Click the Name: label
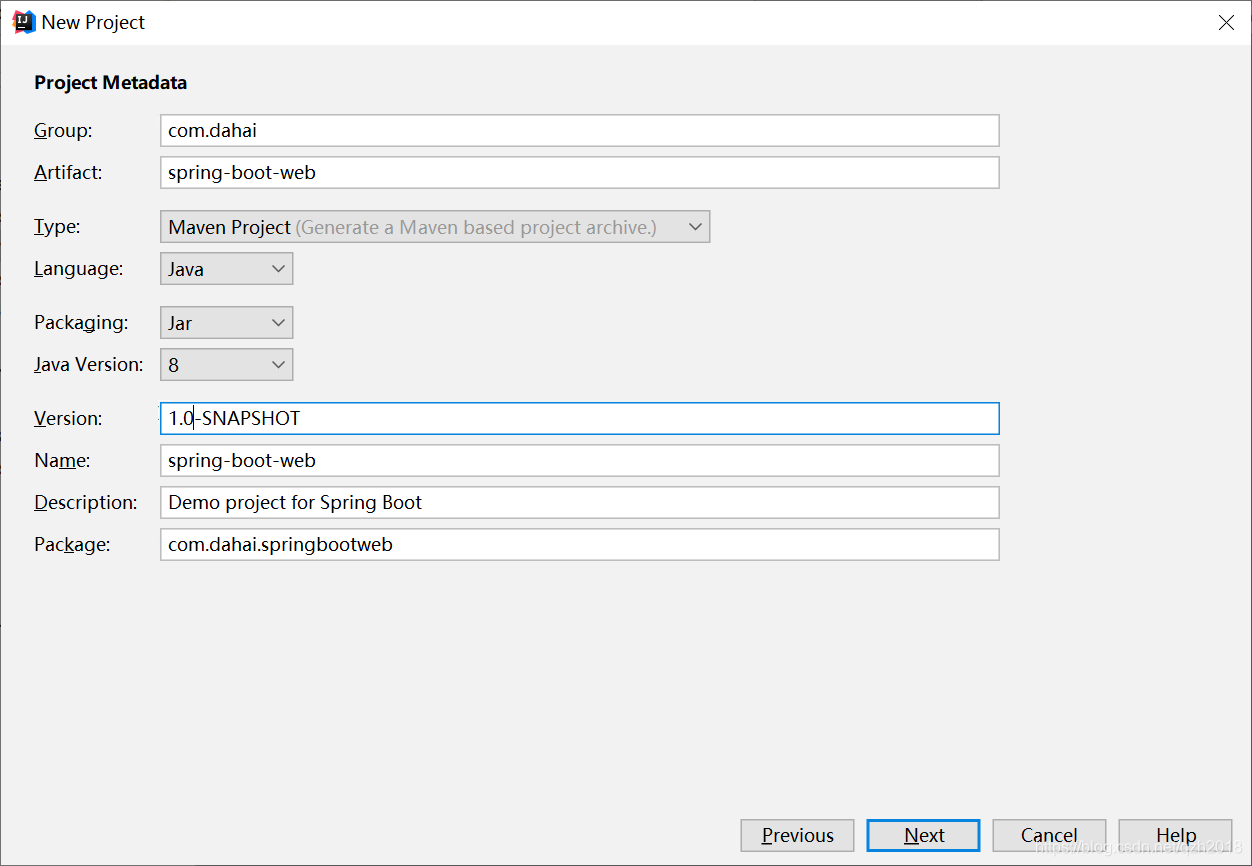The width and height of the screenshot is (1252, 866). 62,461
